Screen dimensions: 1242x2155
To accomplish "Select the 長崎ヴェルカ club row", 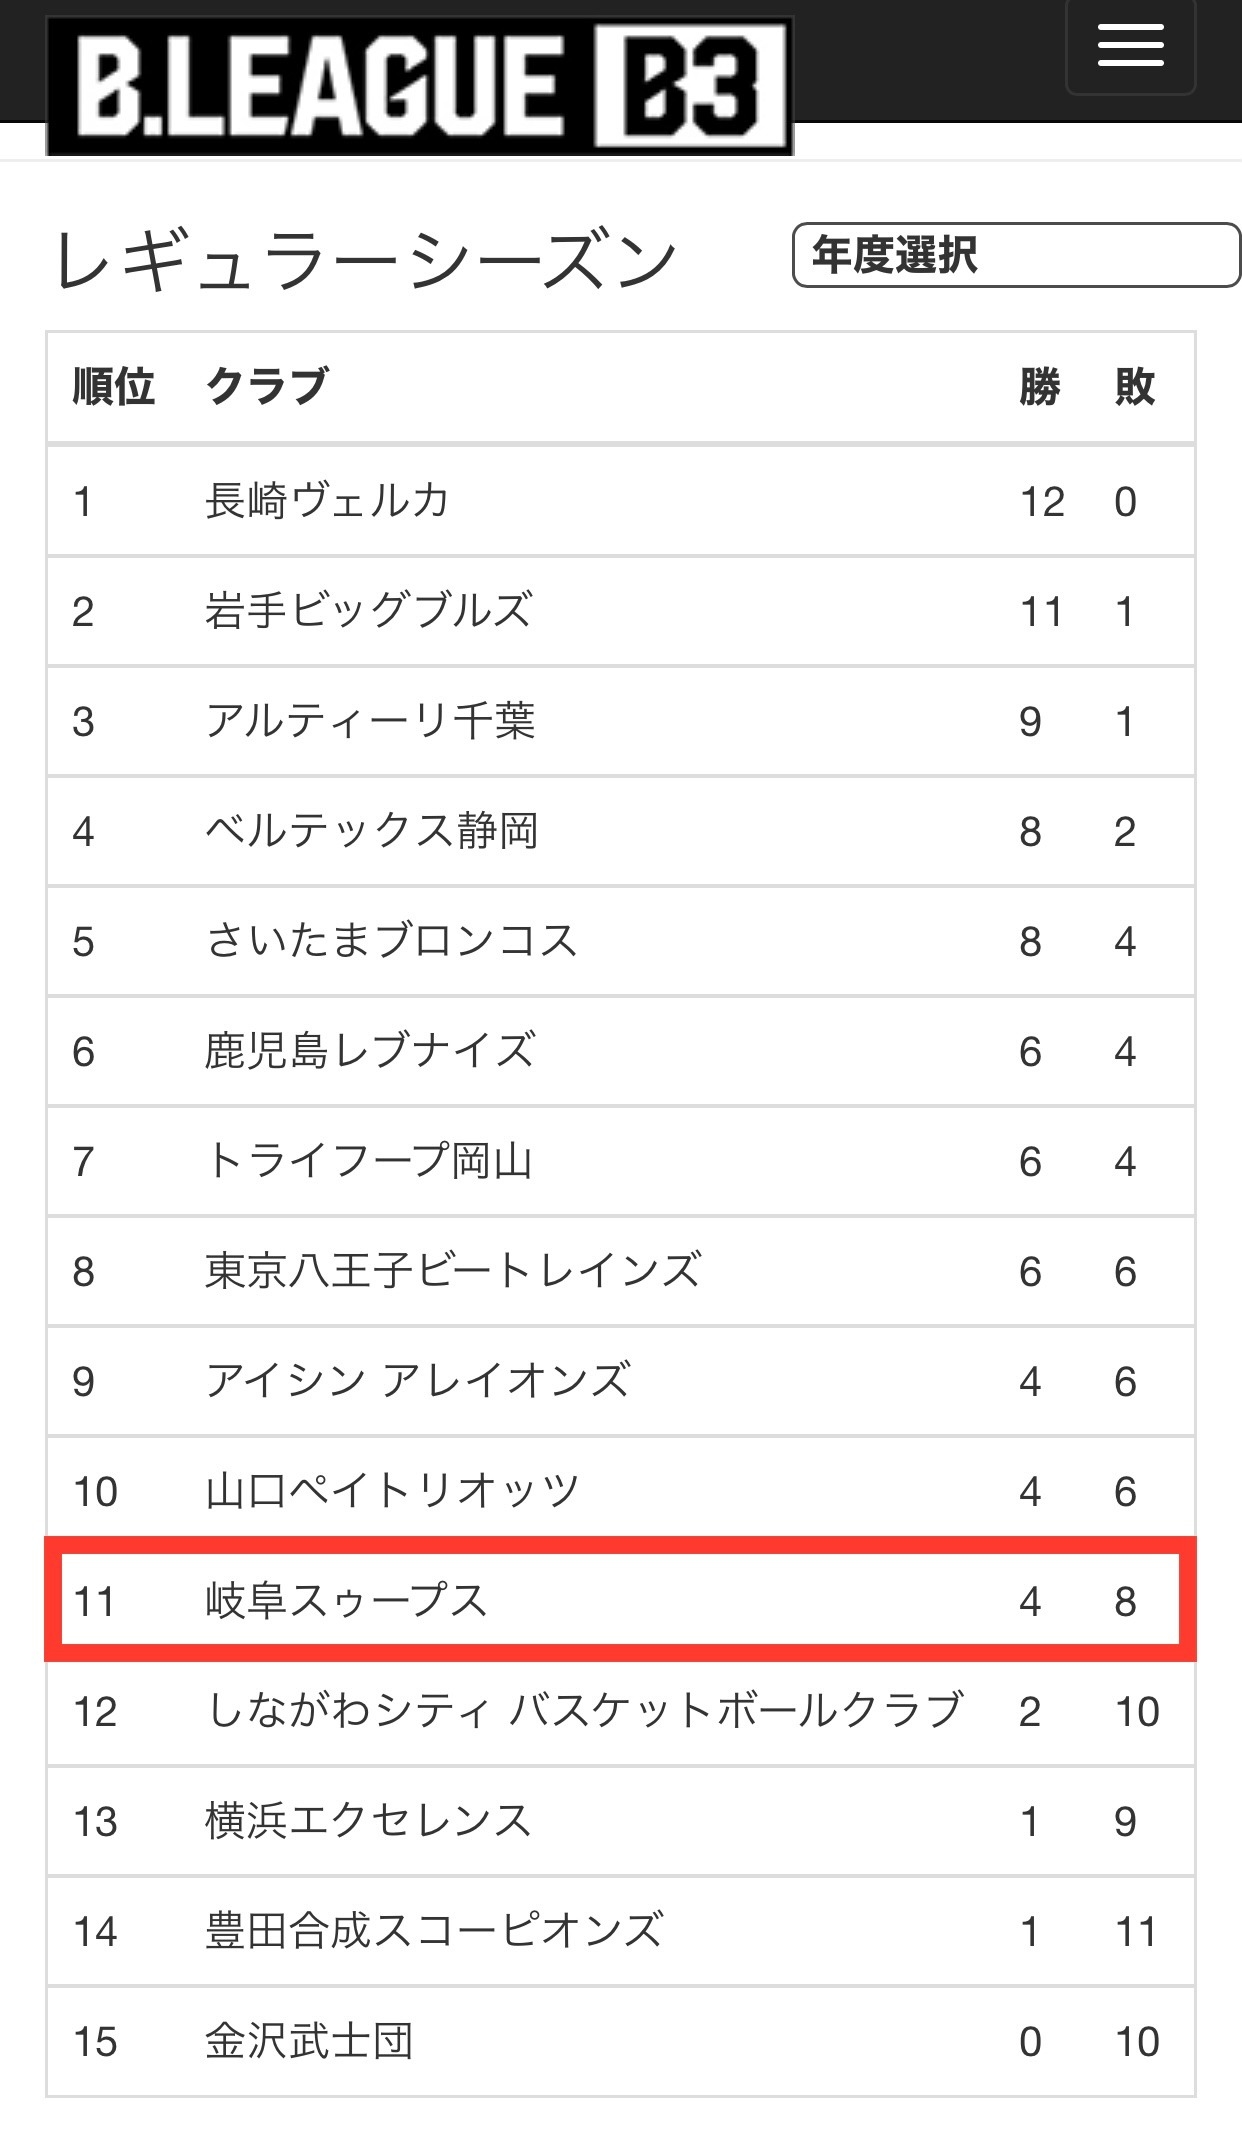I will 620,501.
